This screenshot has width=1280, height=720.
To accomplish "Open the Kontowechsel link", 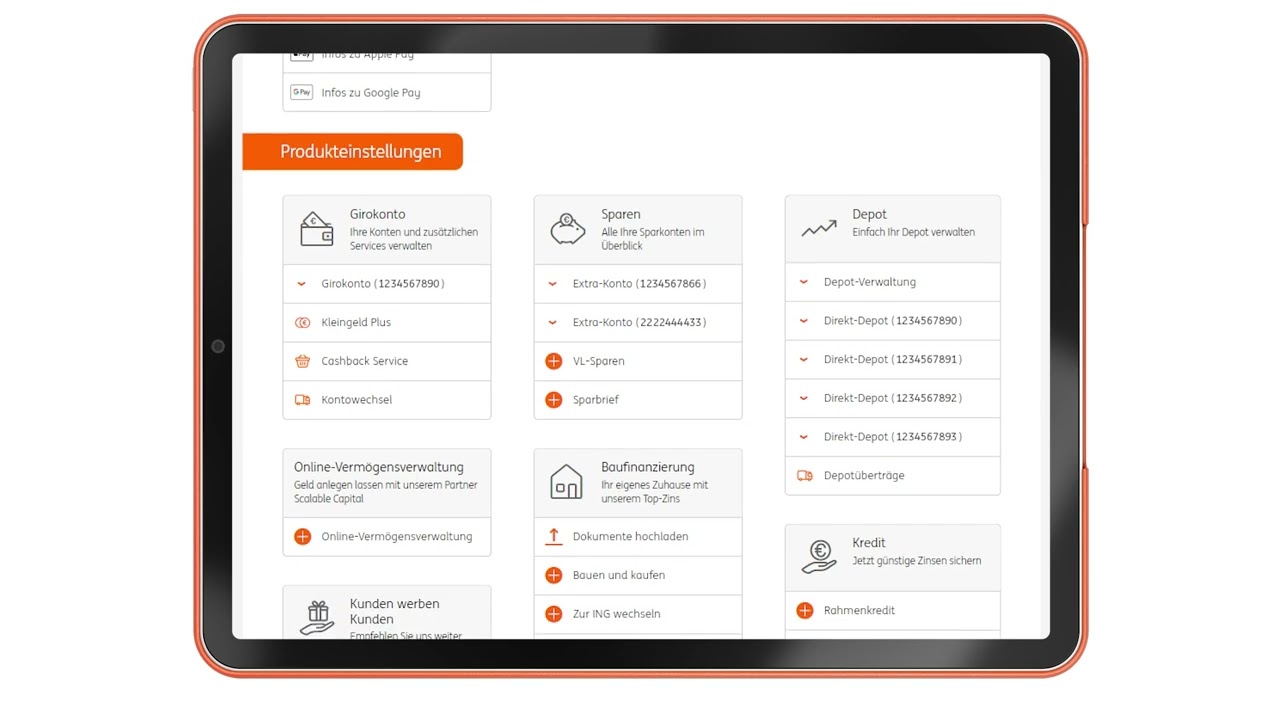I will pyautogui.click(x=357, y=400).
